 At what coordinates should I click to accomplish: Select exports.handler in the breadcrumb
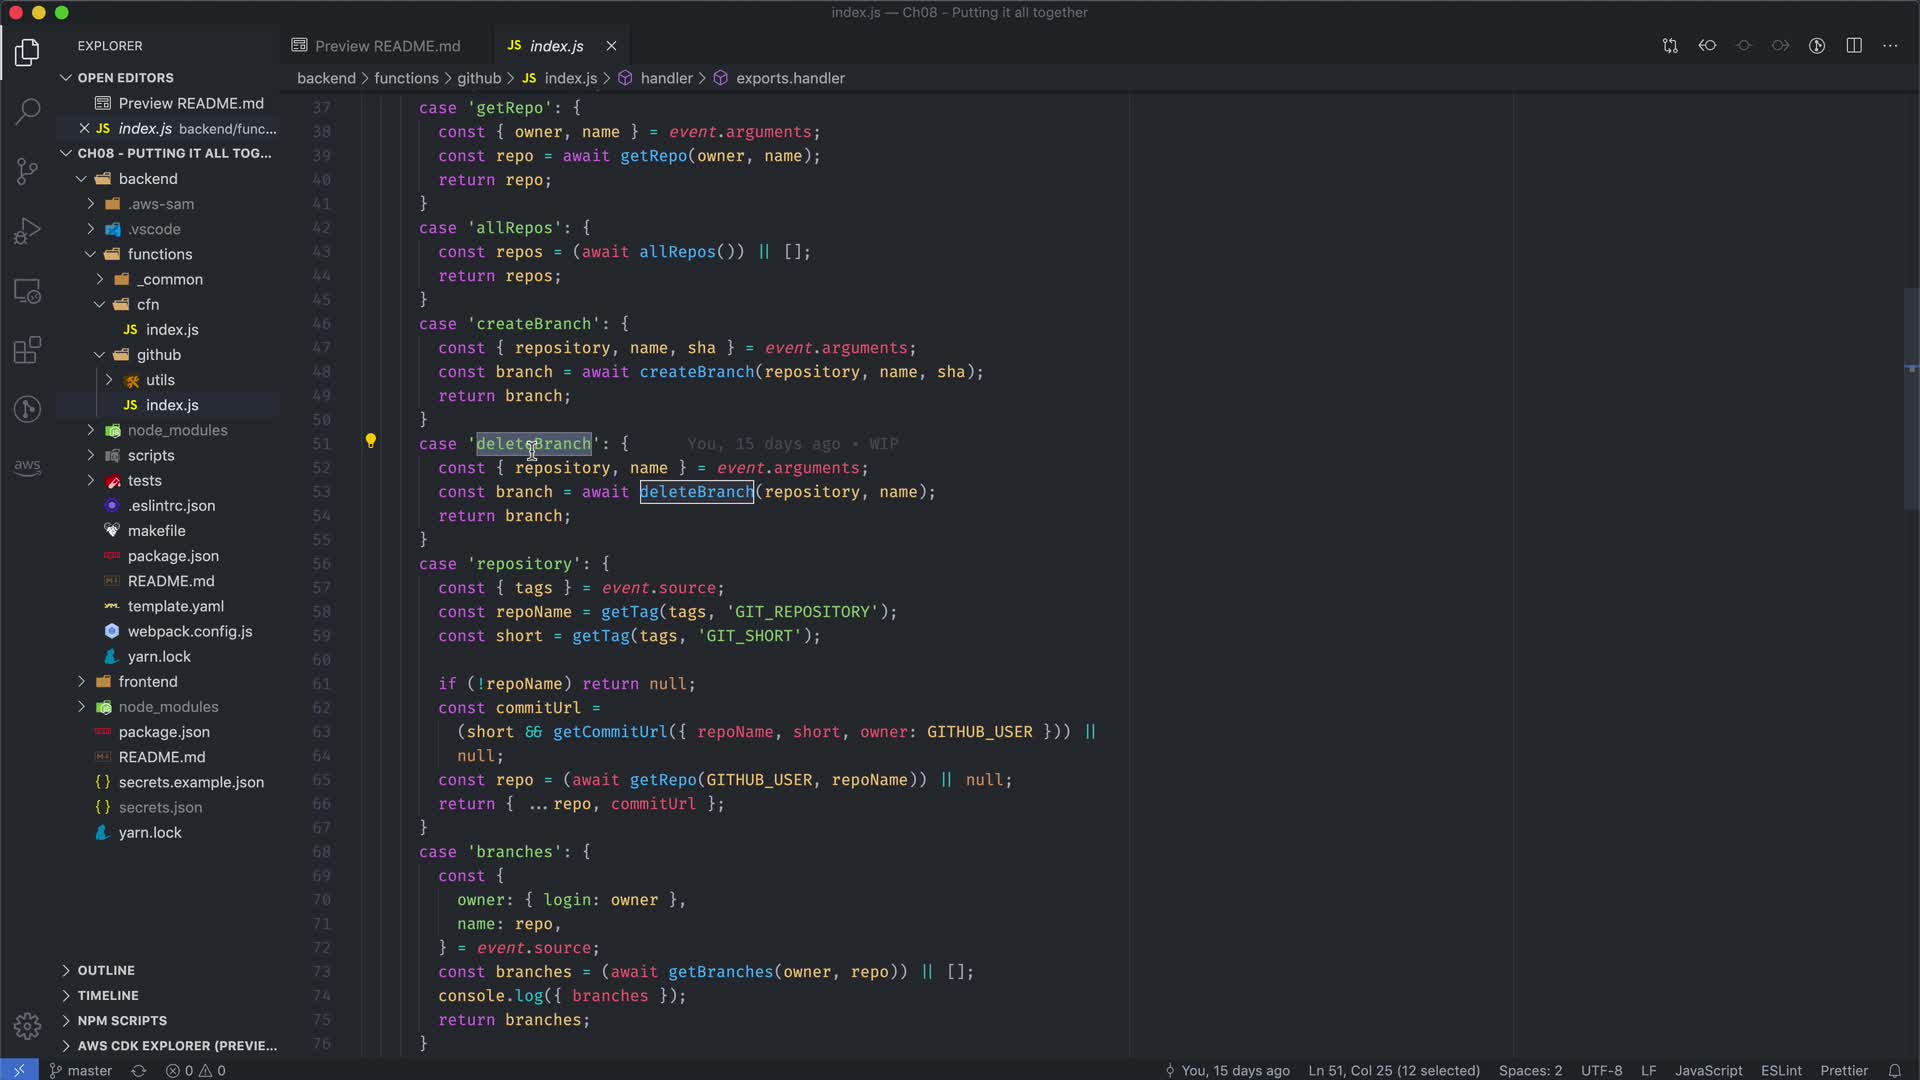click(790, 78)
